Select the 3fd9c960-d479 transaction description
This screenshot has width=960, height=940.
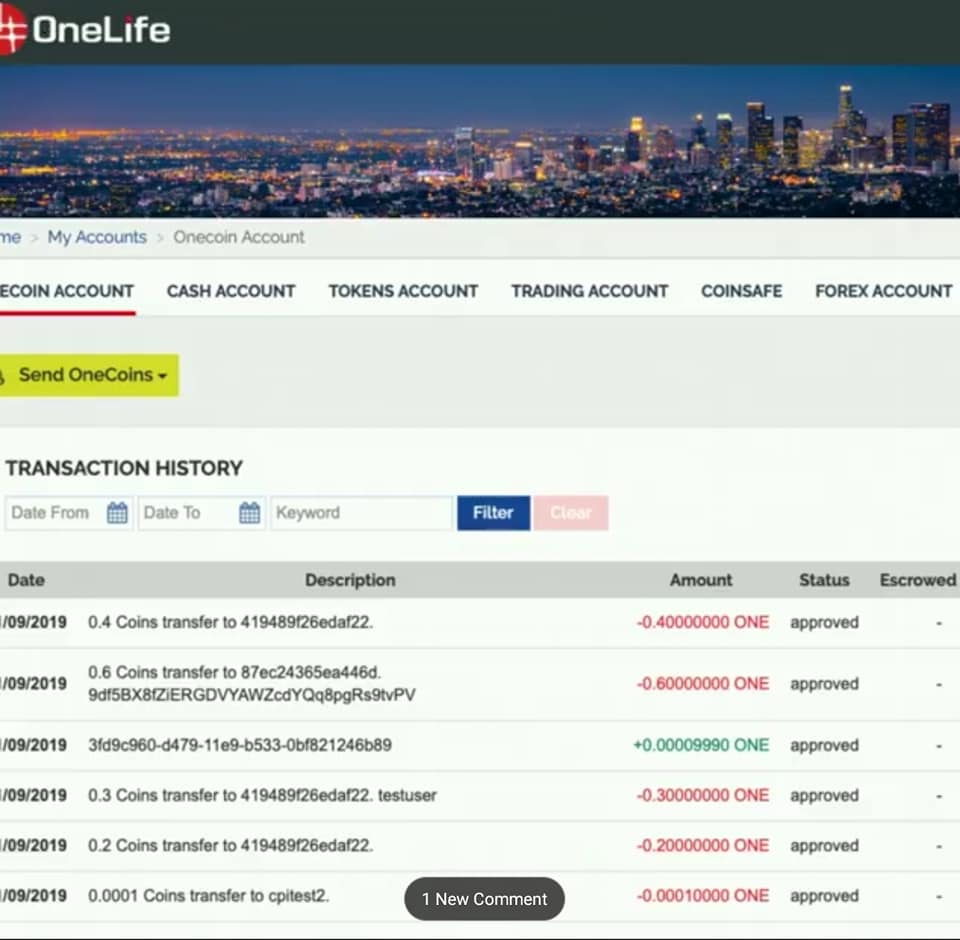(x=240, y=745)
